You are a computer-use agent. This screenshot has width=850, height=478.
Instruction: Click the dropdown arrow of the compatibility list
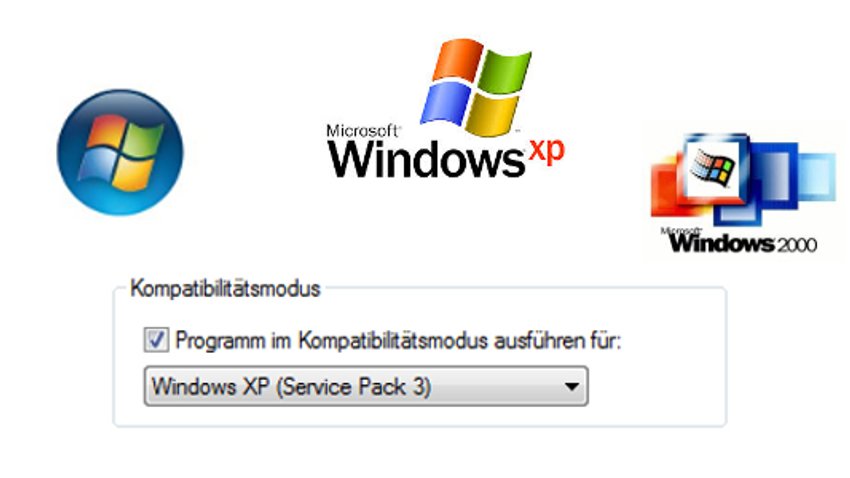571,387
